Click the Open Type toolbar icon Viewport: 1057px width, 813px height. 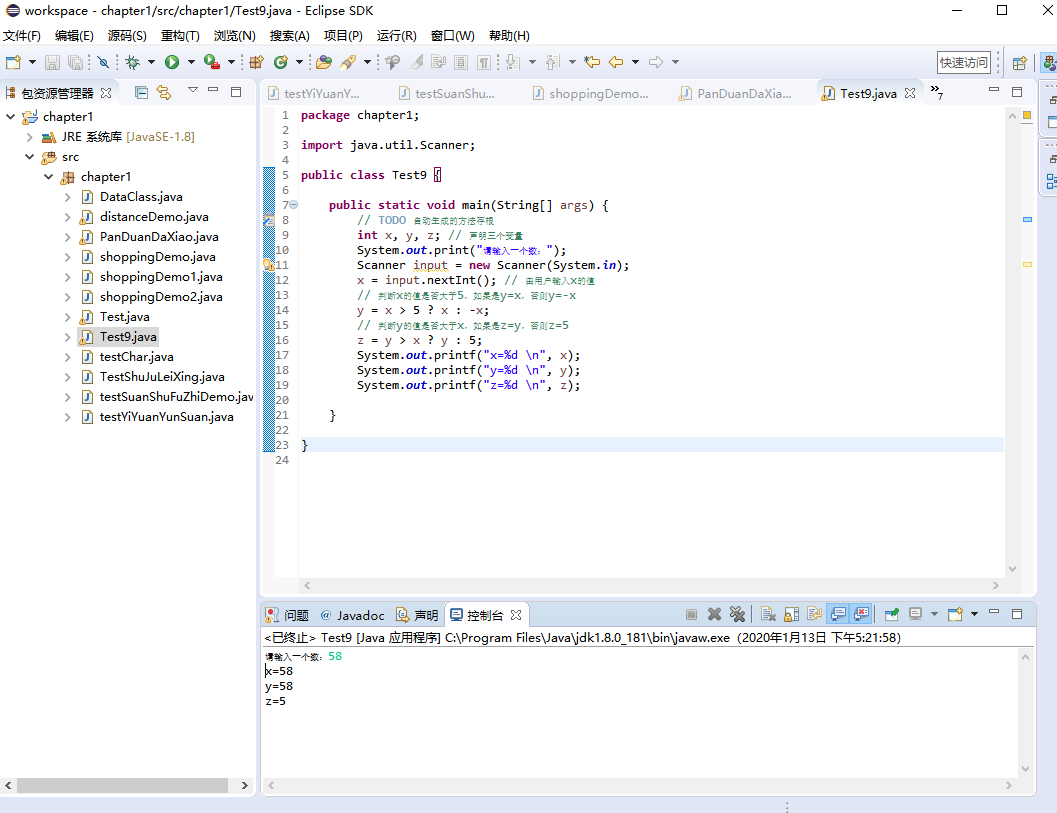[324, 62]
